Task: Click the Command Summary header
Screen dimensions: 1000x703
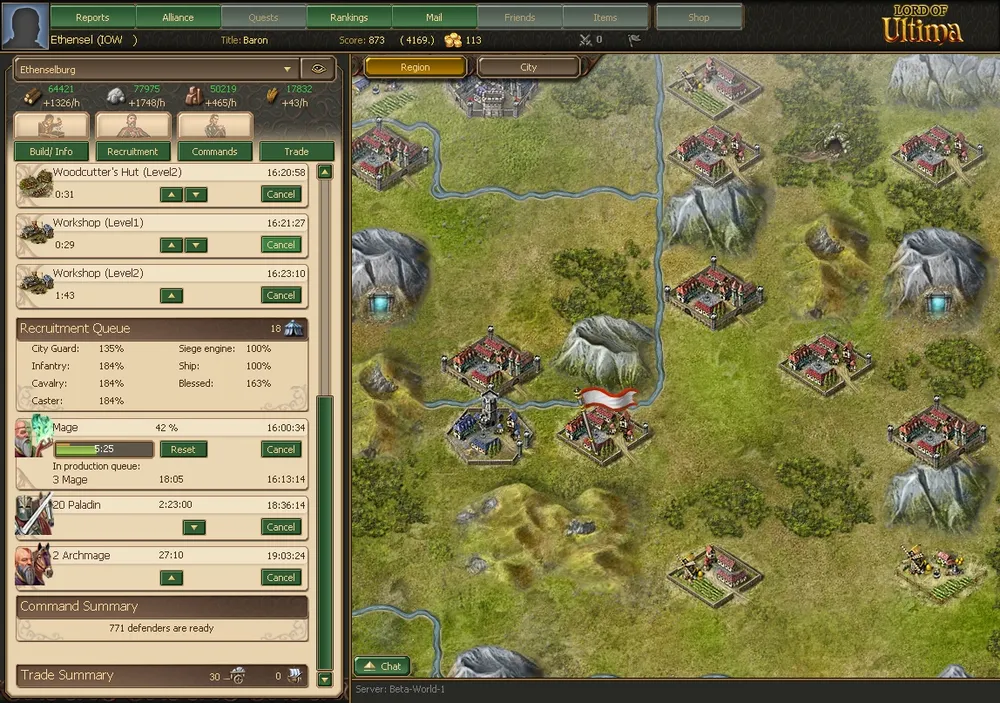Action: click(162, 607)
